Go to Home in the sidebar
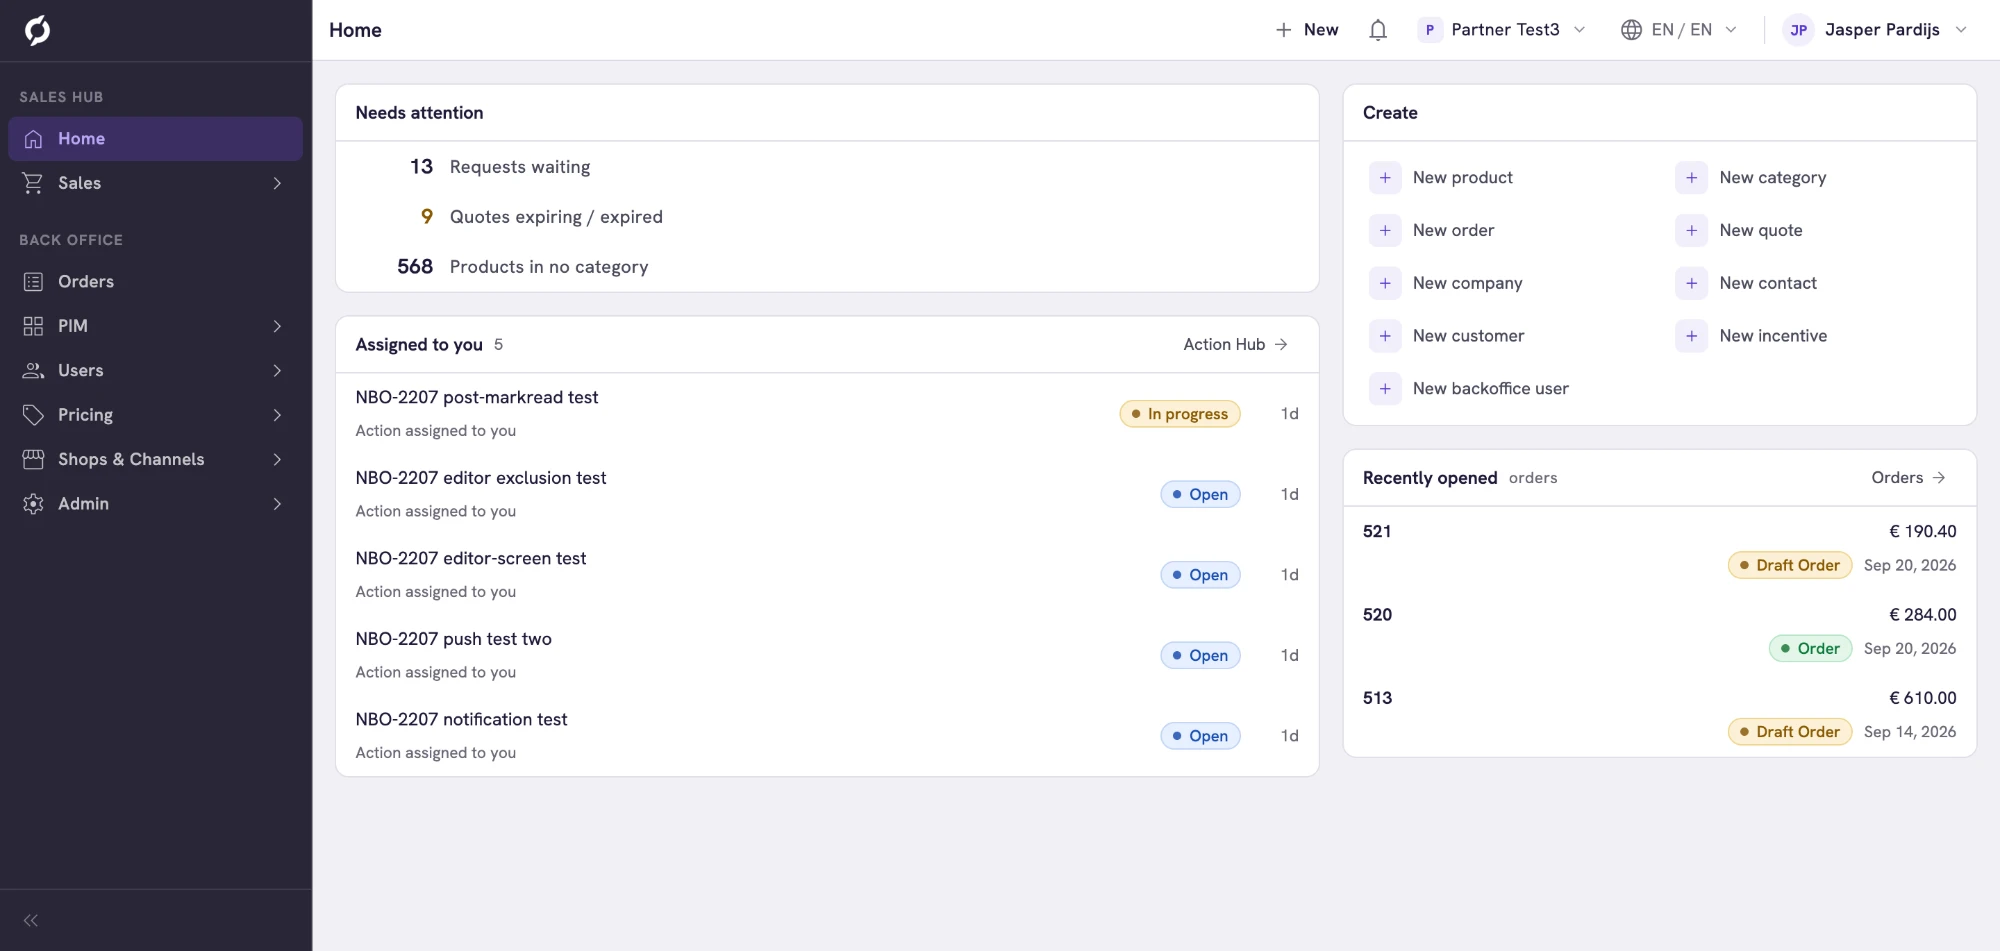Screen dimensions: 2000x951 156,139
